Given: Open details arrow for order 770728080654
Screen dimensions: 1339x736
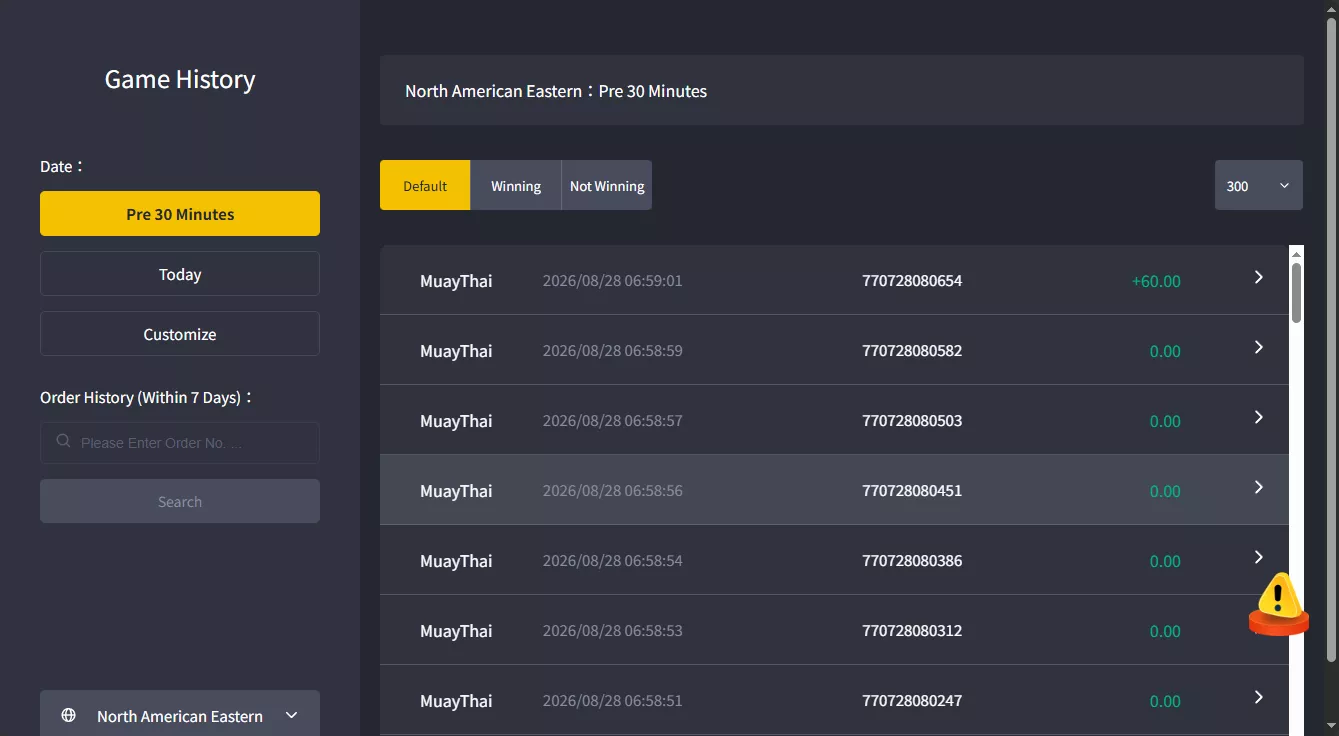Looking at the screenshot, I should [x=1259, y=277].
